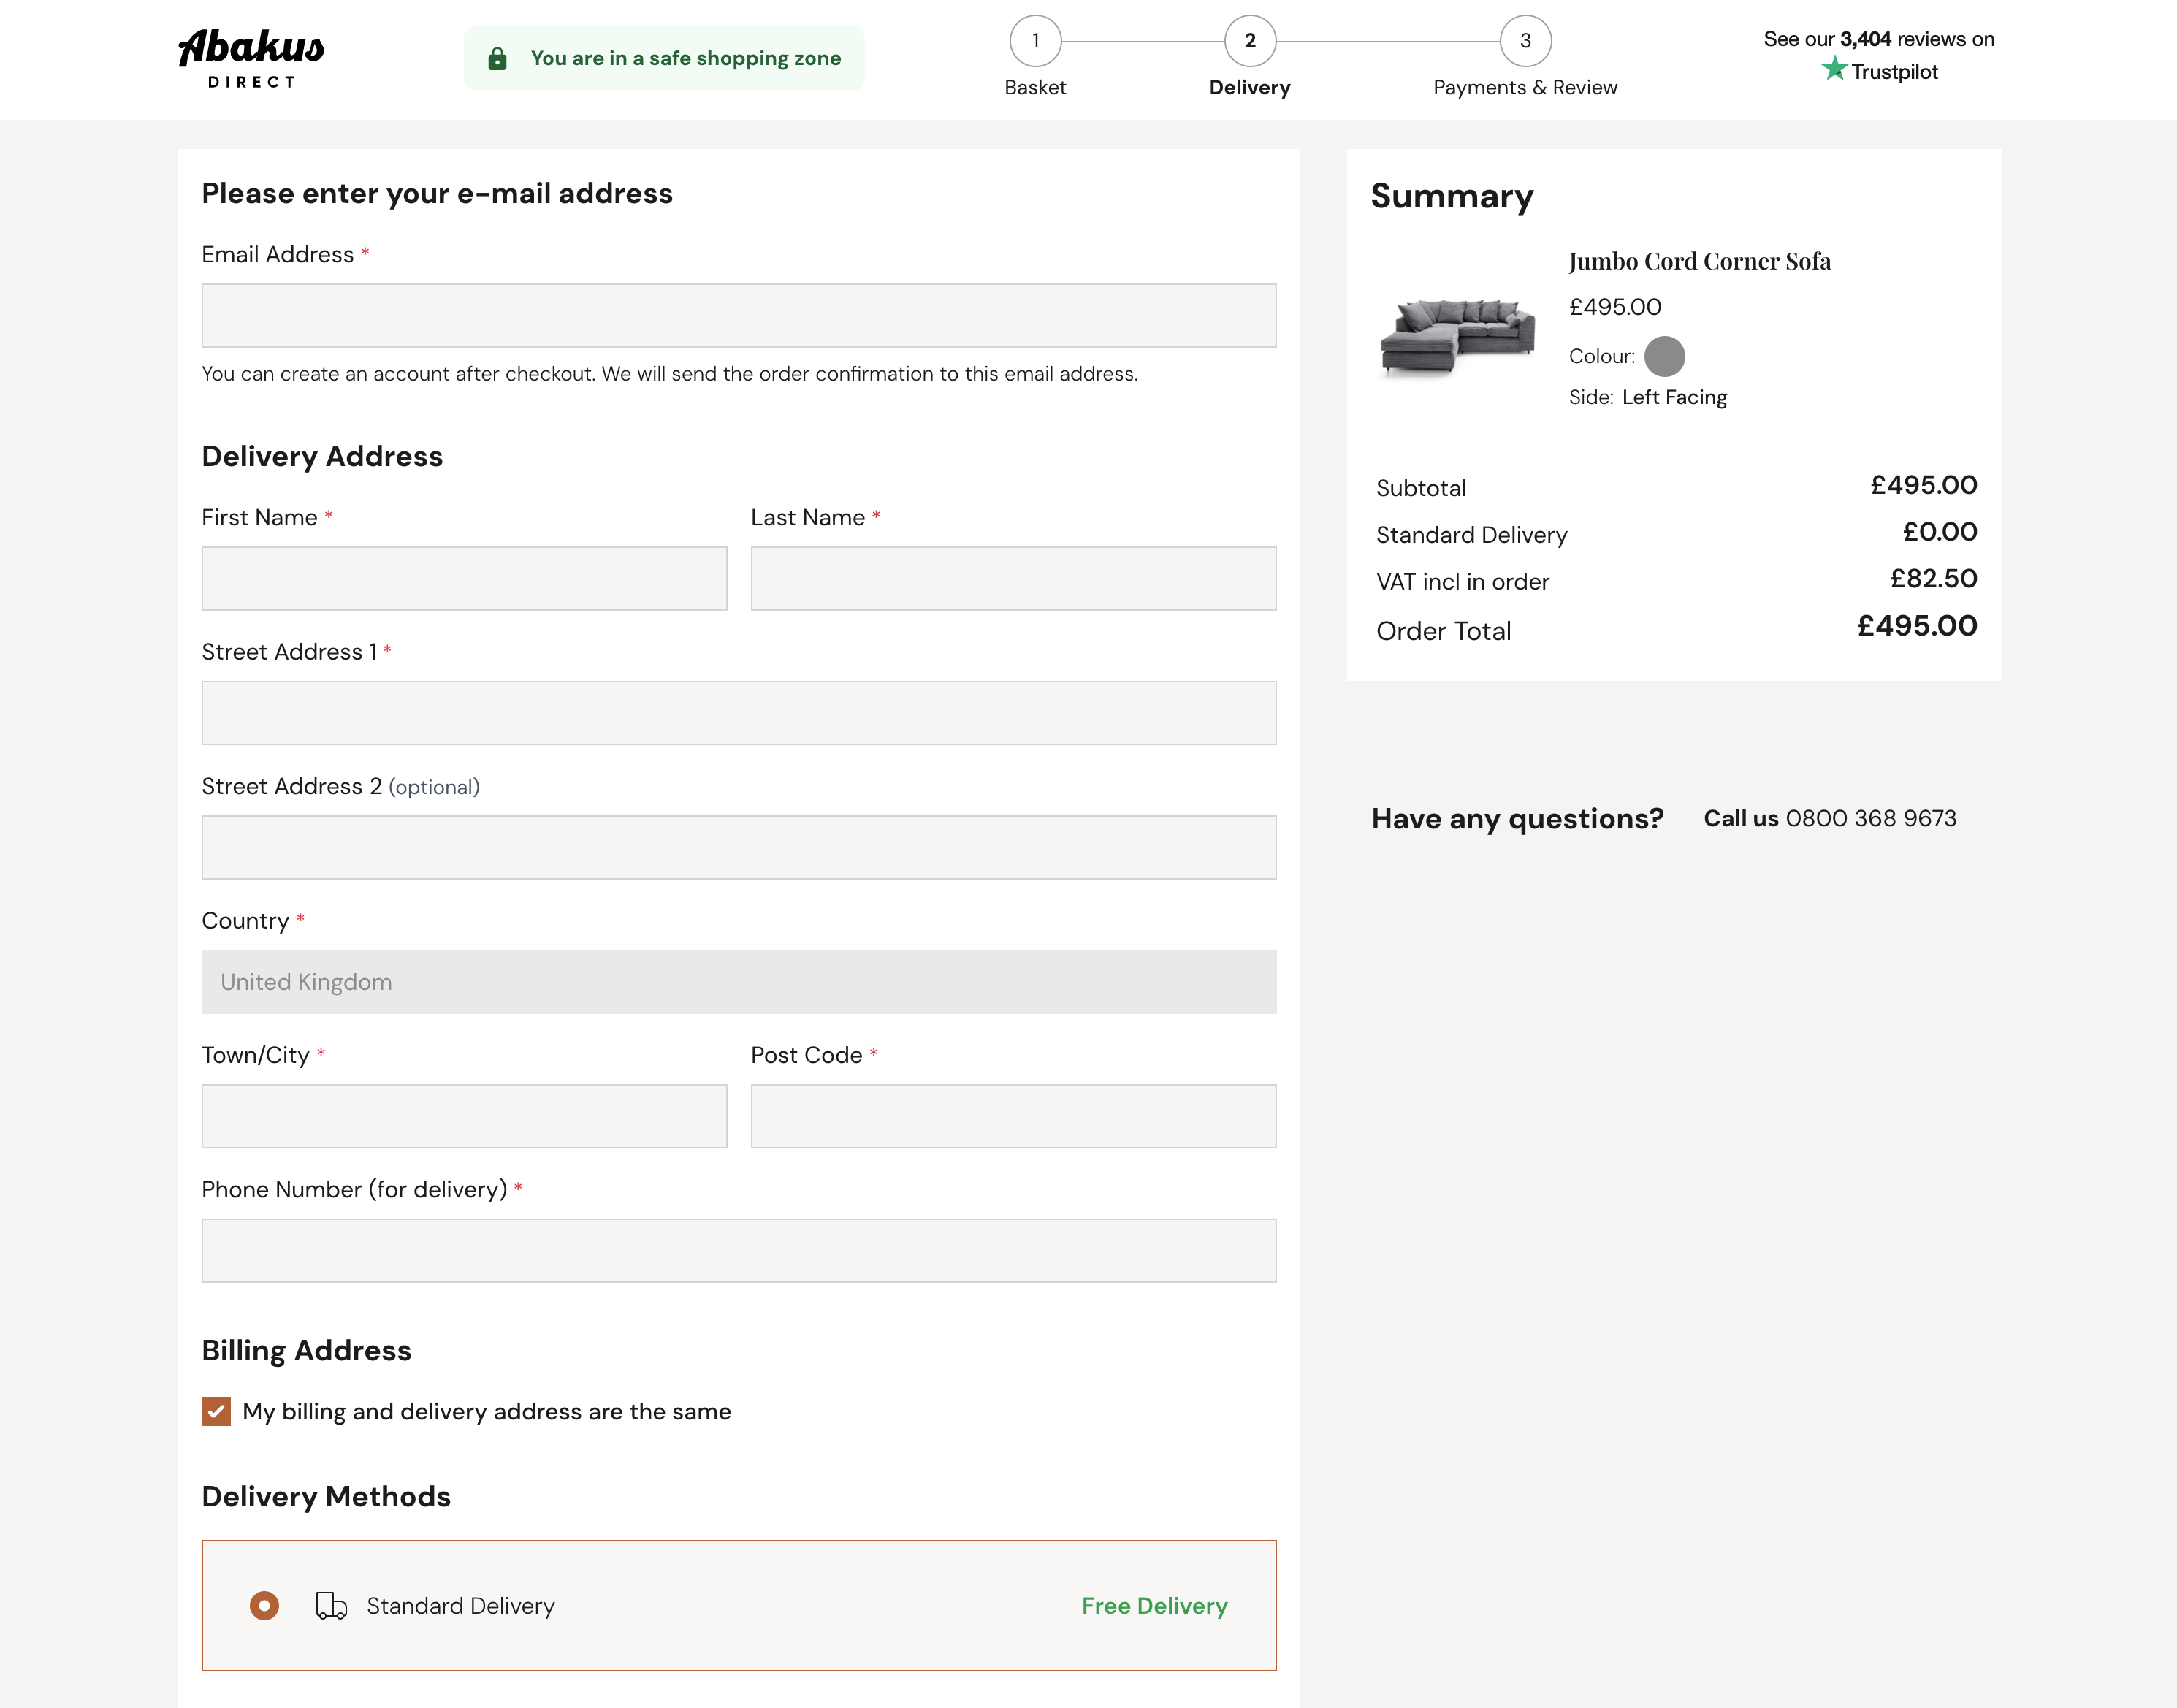
Task: Click the delivery truck icon
Action: [x=331, y=1605]
